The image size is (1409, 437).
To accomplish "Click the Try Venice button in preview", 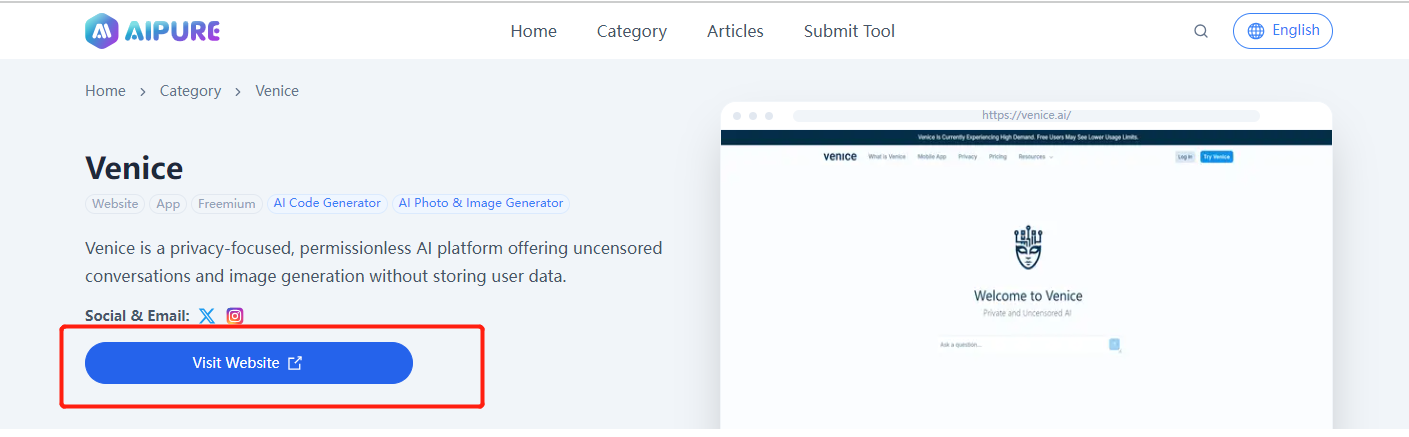I will pos(1217,157).
